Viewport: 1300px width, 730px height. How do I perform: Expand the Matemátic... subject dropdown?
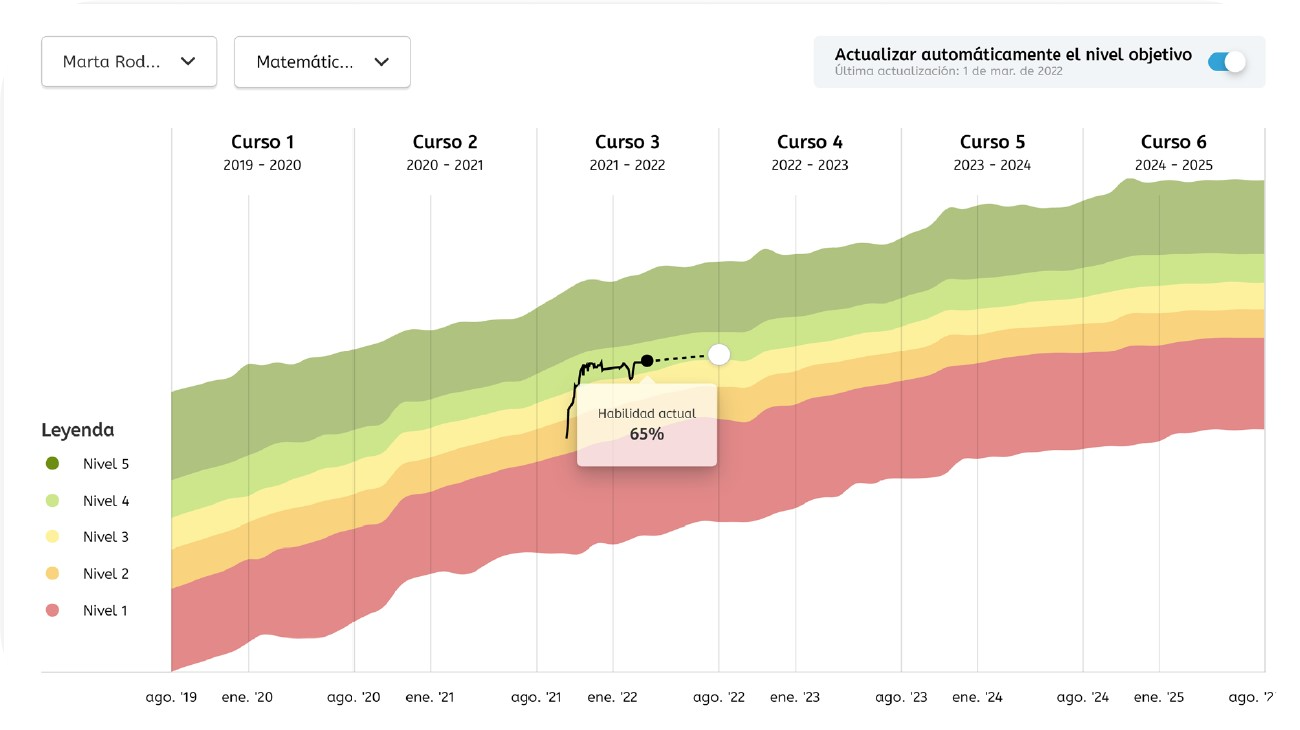[x=321, y=61]
